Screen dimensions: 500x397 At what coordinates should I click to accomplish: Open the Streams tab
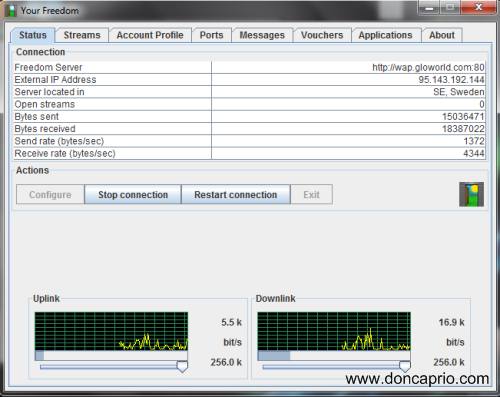pos(82,35)
